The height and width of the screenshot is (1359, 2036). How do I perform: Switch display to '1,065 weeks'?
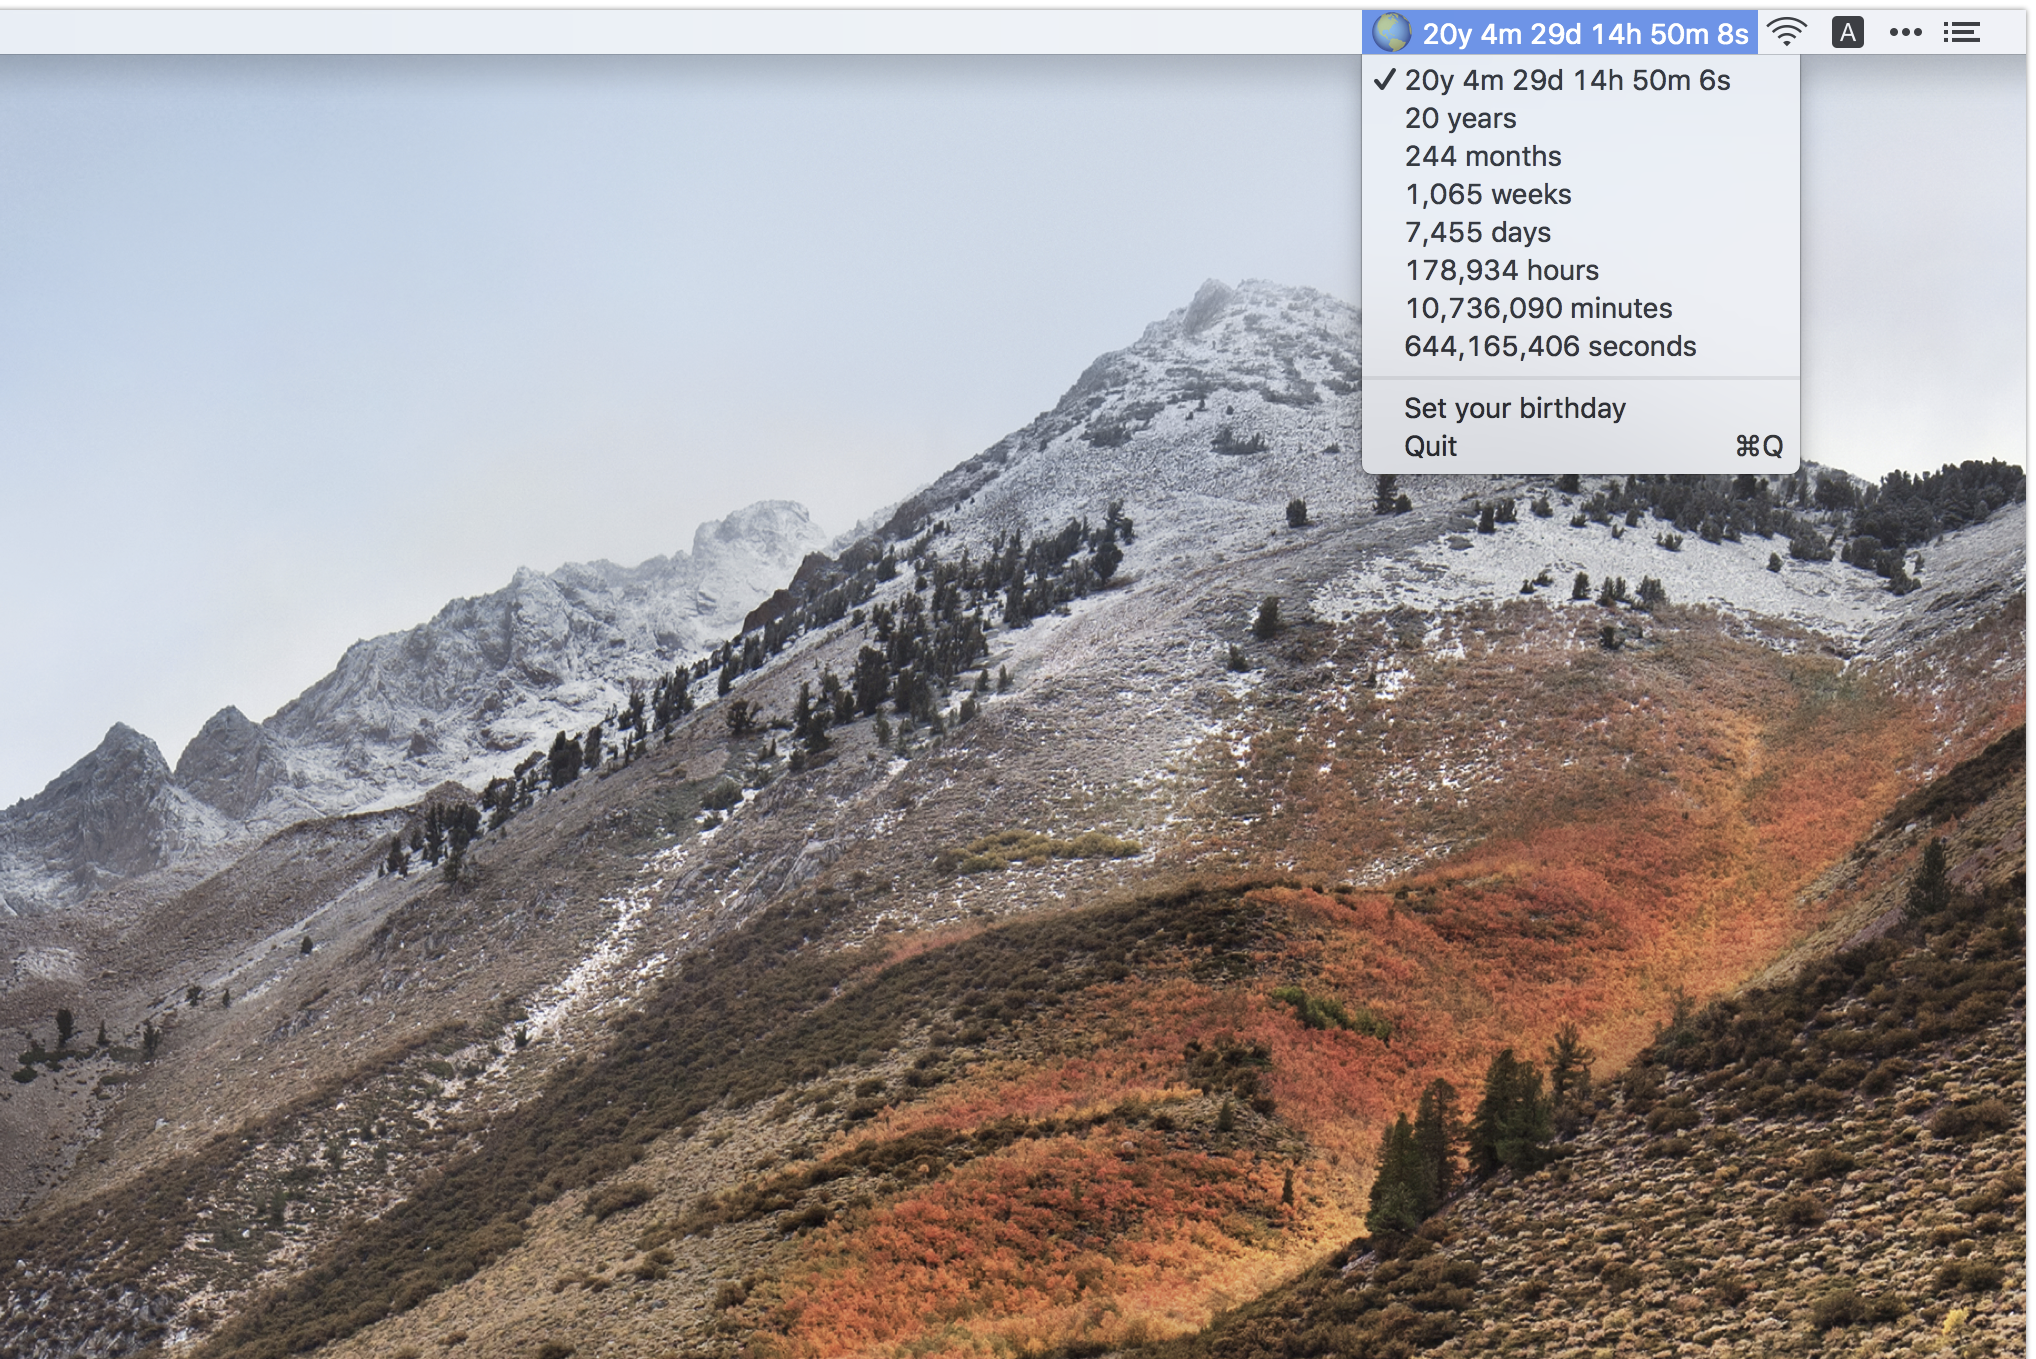click(x=1487, y=194)
